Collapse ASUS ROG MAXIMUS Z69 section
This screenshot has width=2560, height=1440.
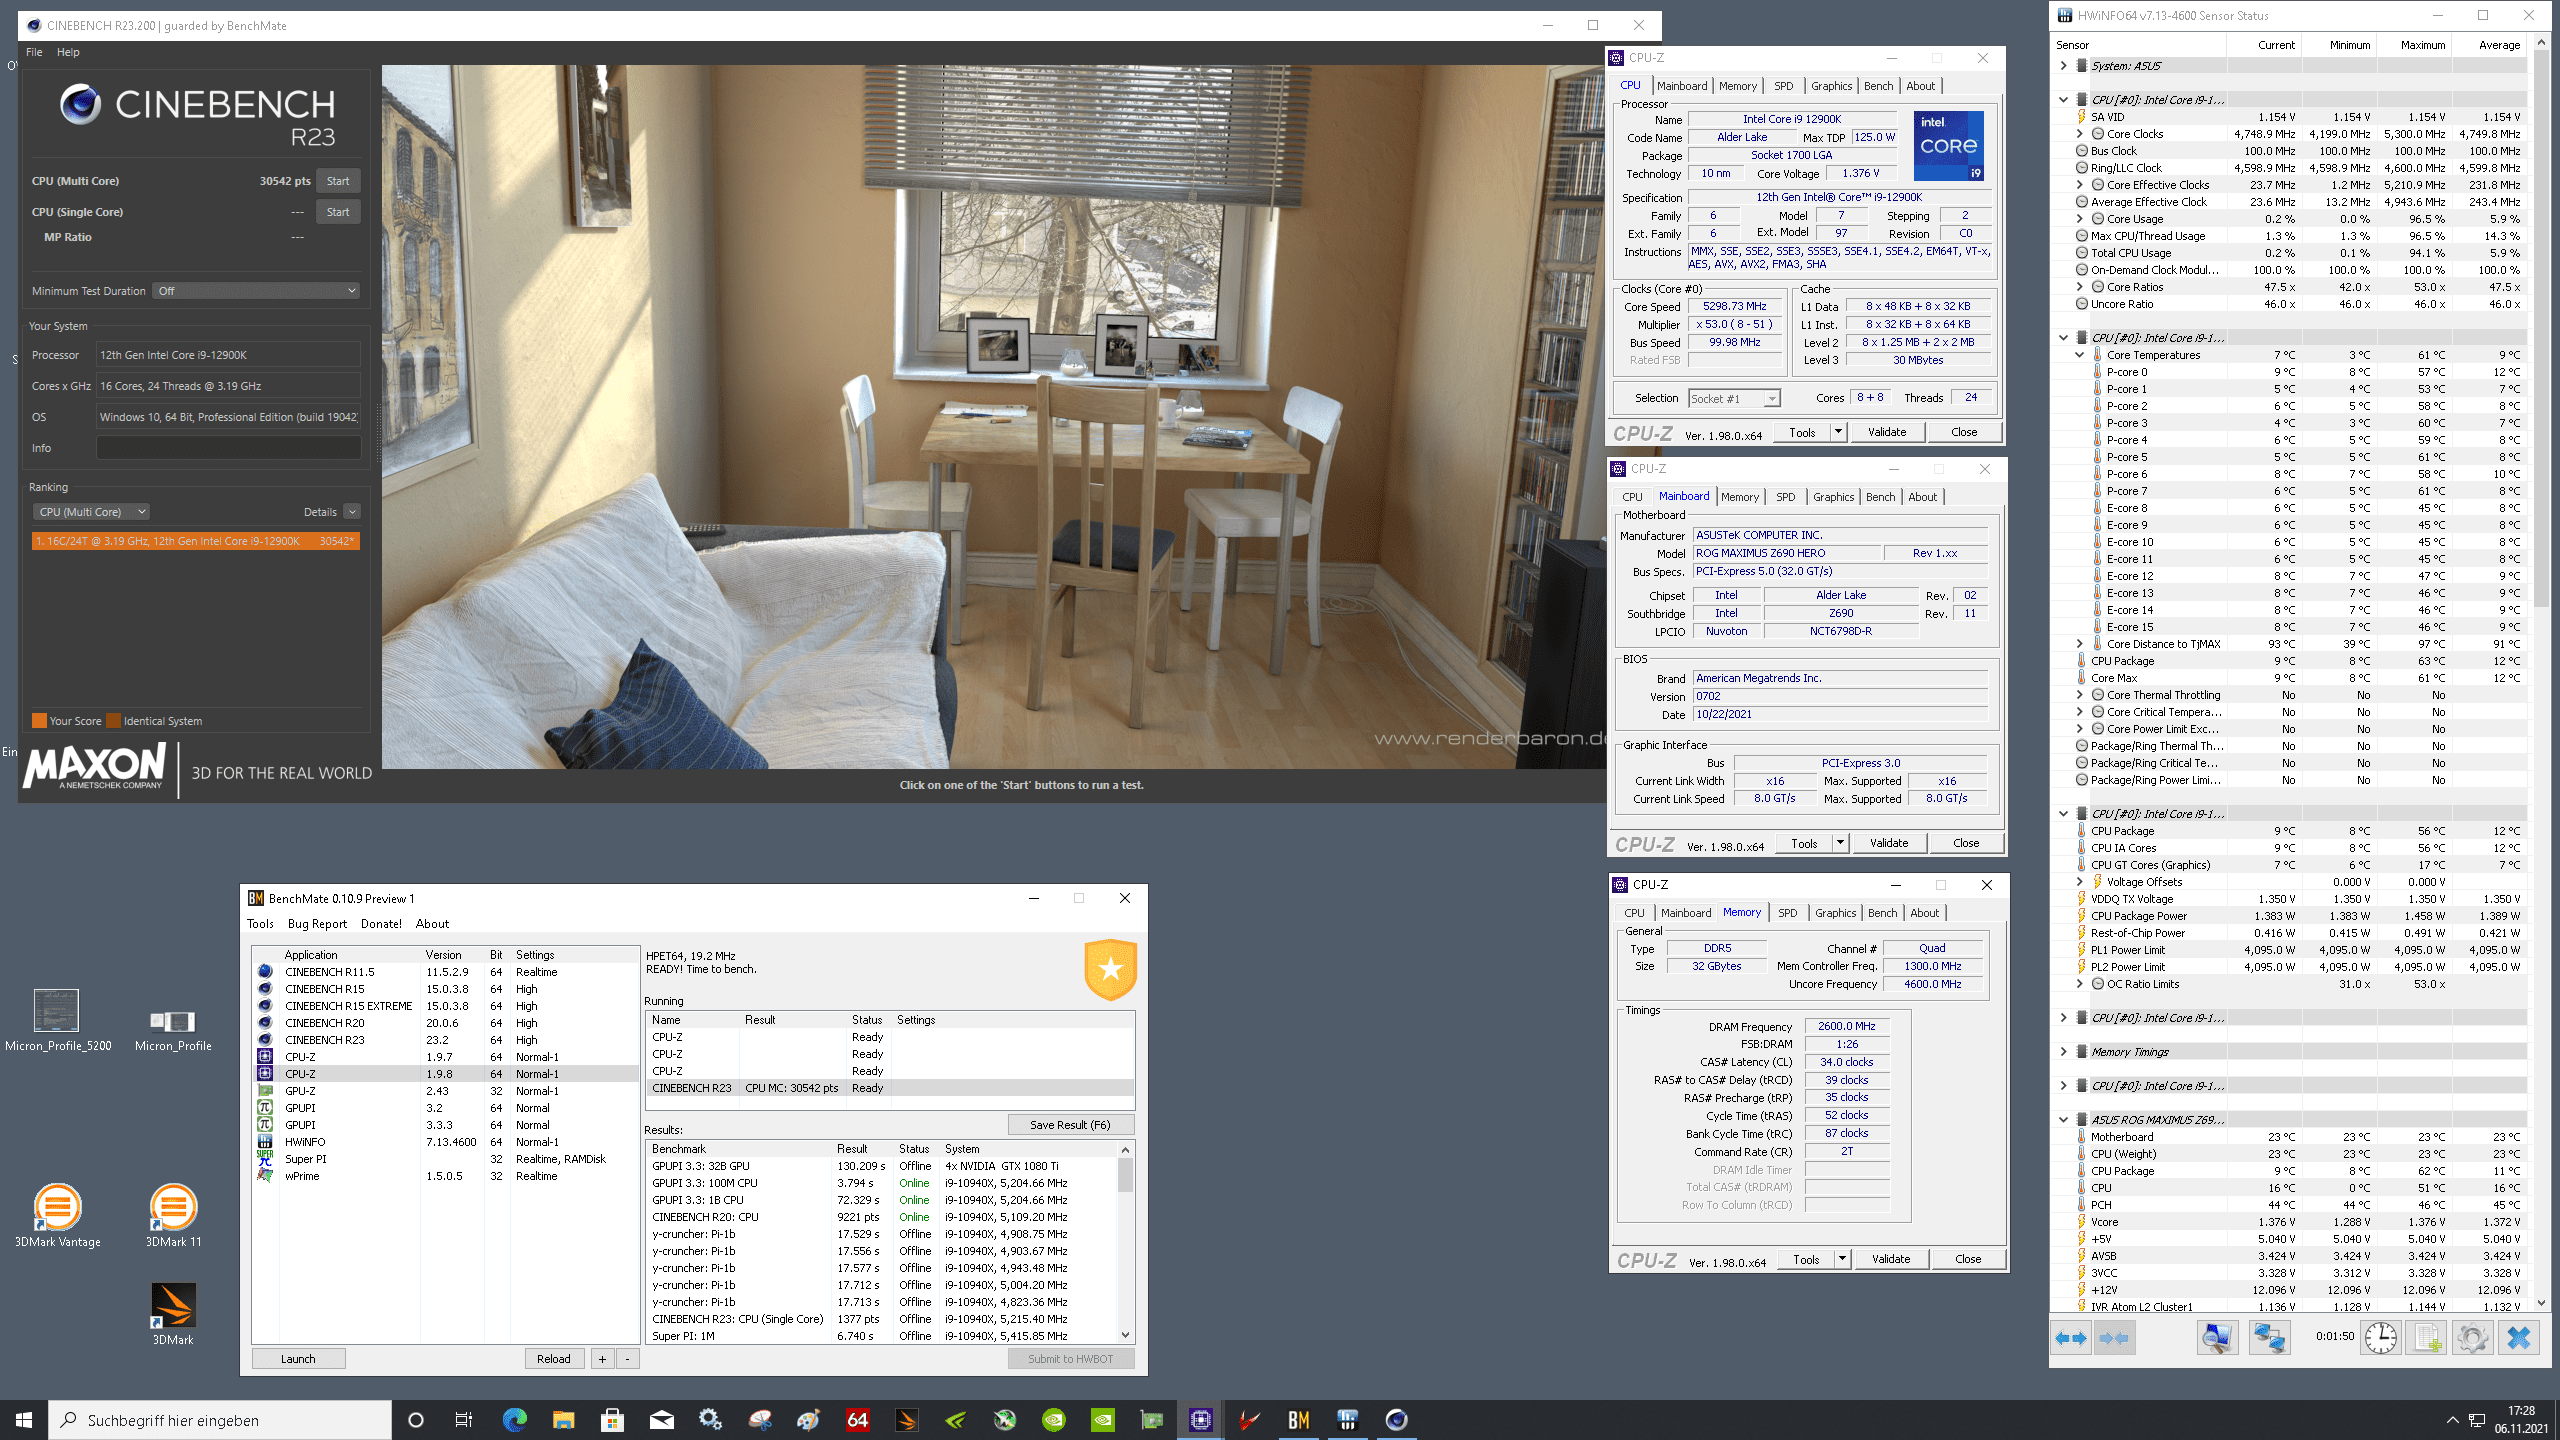click(2064, 1120)
